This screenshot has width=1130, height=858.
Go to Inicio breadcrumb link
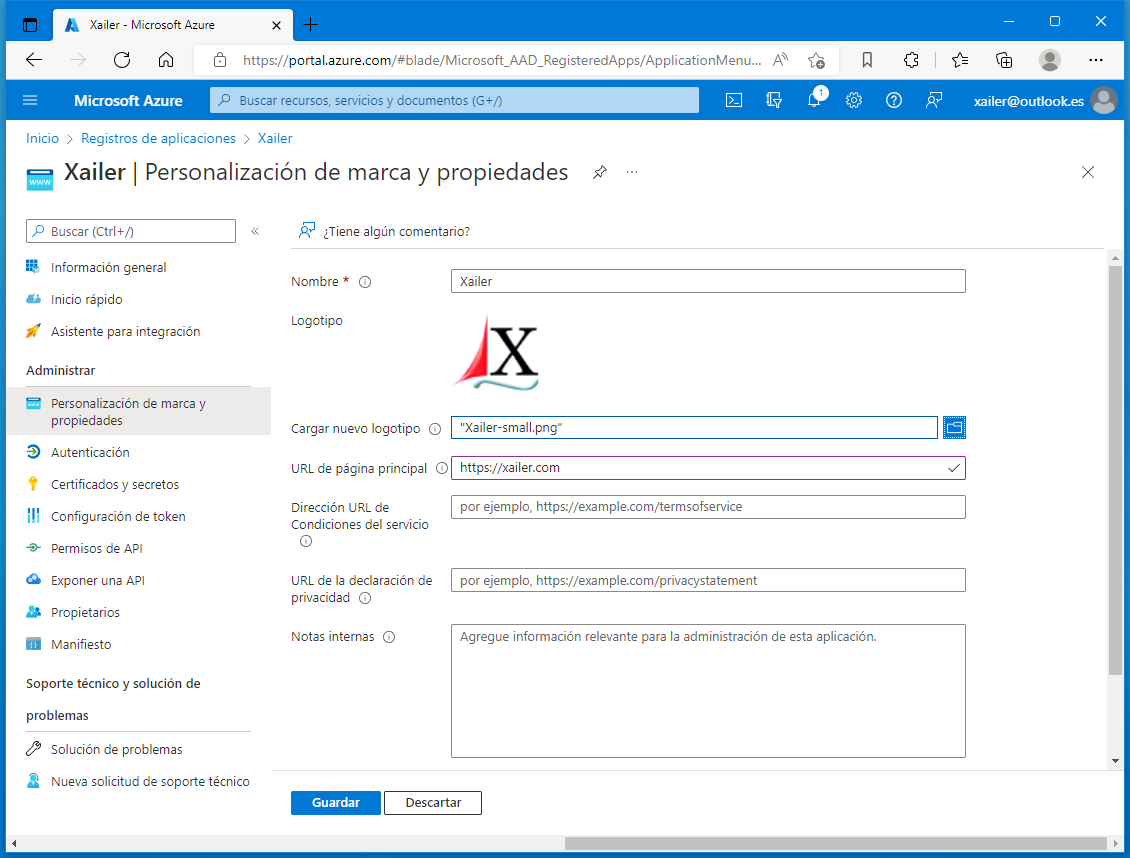point(43,138)
